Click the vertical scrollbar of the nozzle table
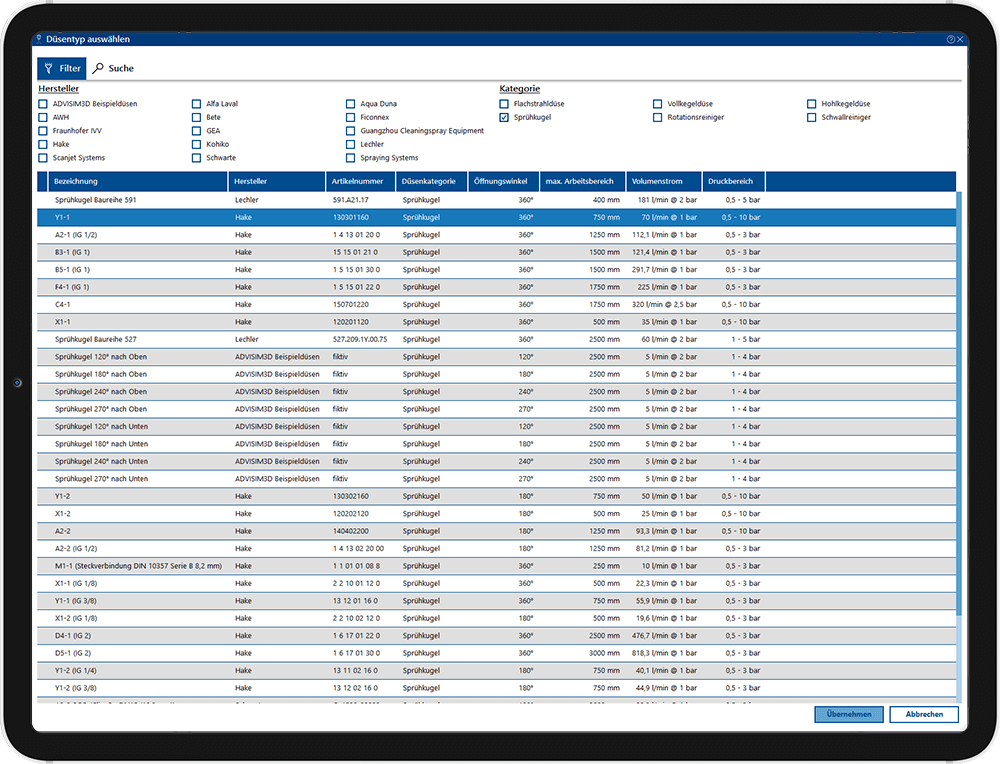1000x764 pixels. click(959, 402)
